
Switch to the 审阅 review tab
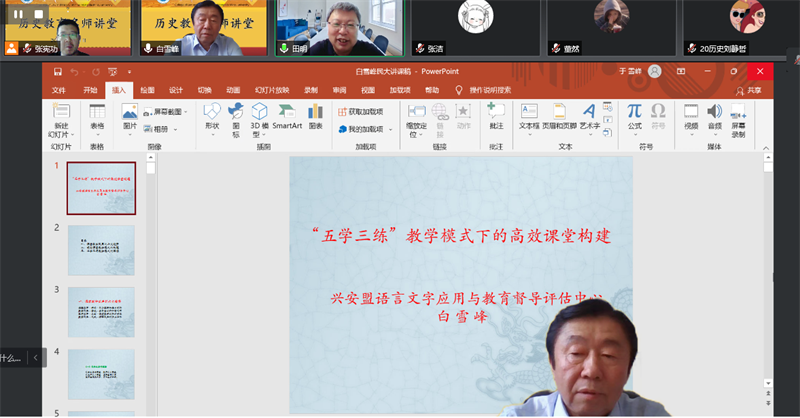pyautogui.click(x=339, y=90)
